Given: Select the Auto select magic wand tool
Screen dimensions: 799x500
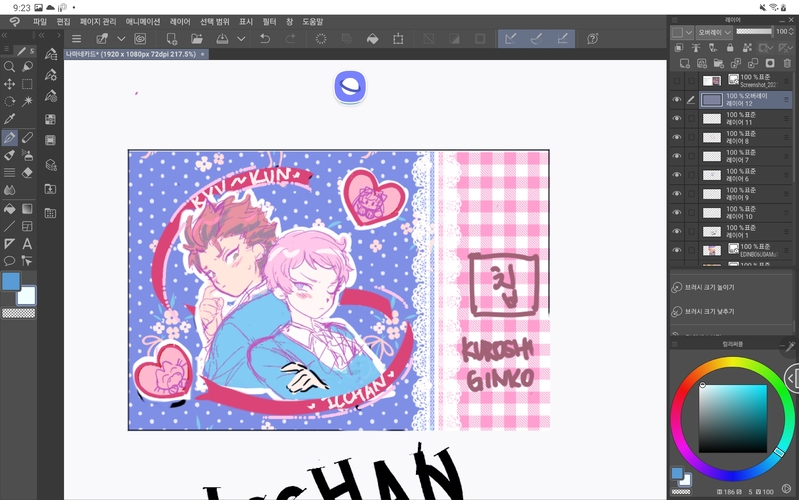Looking at the screenshot, I should click(27, 101).
